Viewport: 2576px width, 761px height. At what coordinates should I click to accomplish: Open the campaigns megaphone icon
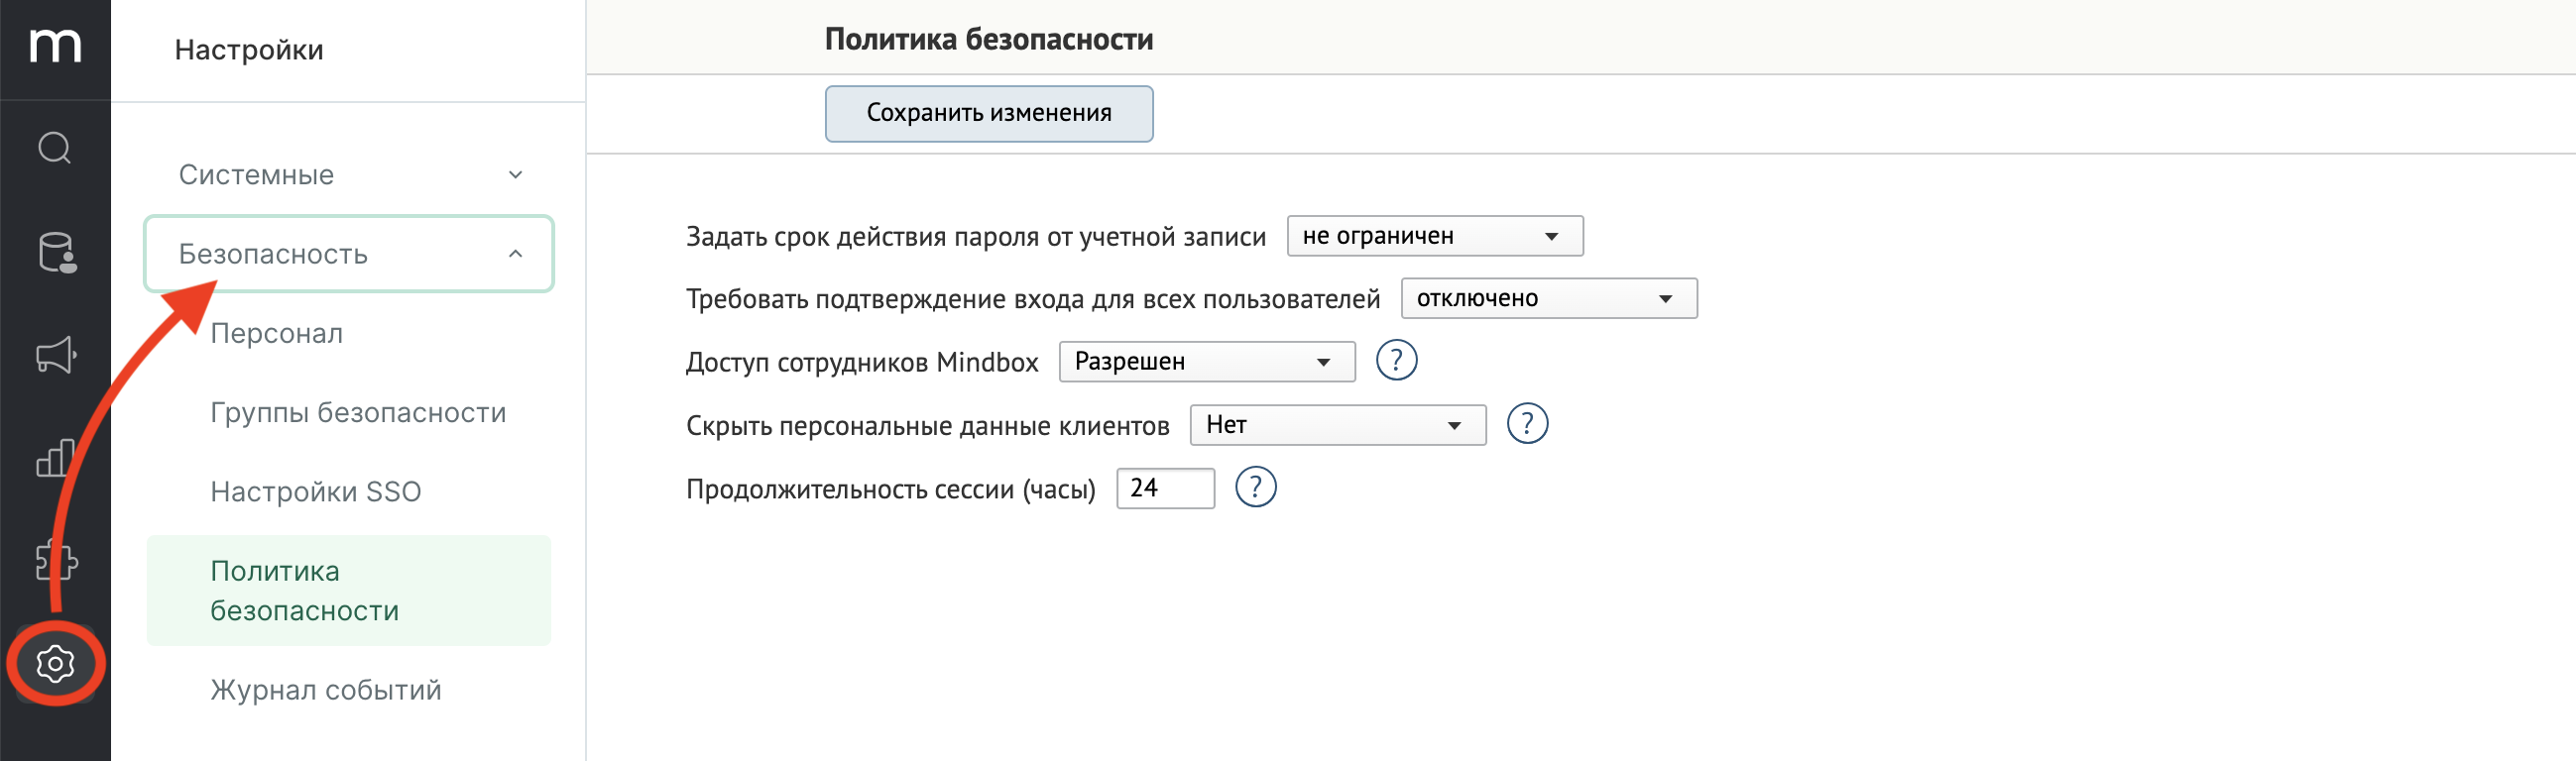coord(56,355)
